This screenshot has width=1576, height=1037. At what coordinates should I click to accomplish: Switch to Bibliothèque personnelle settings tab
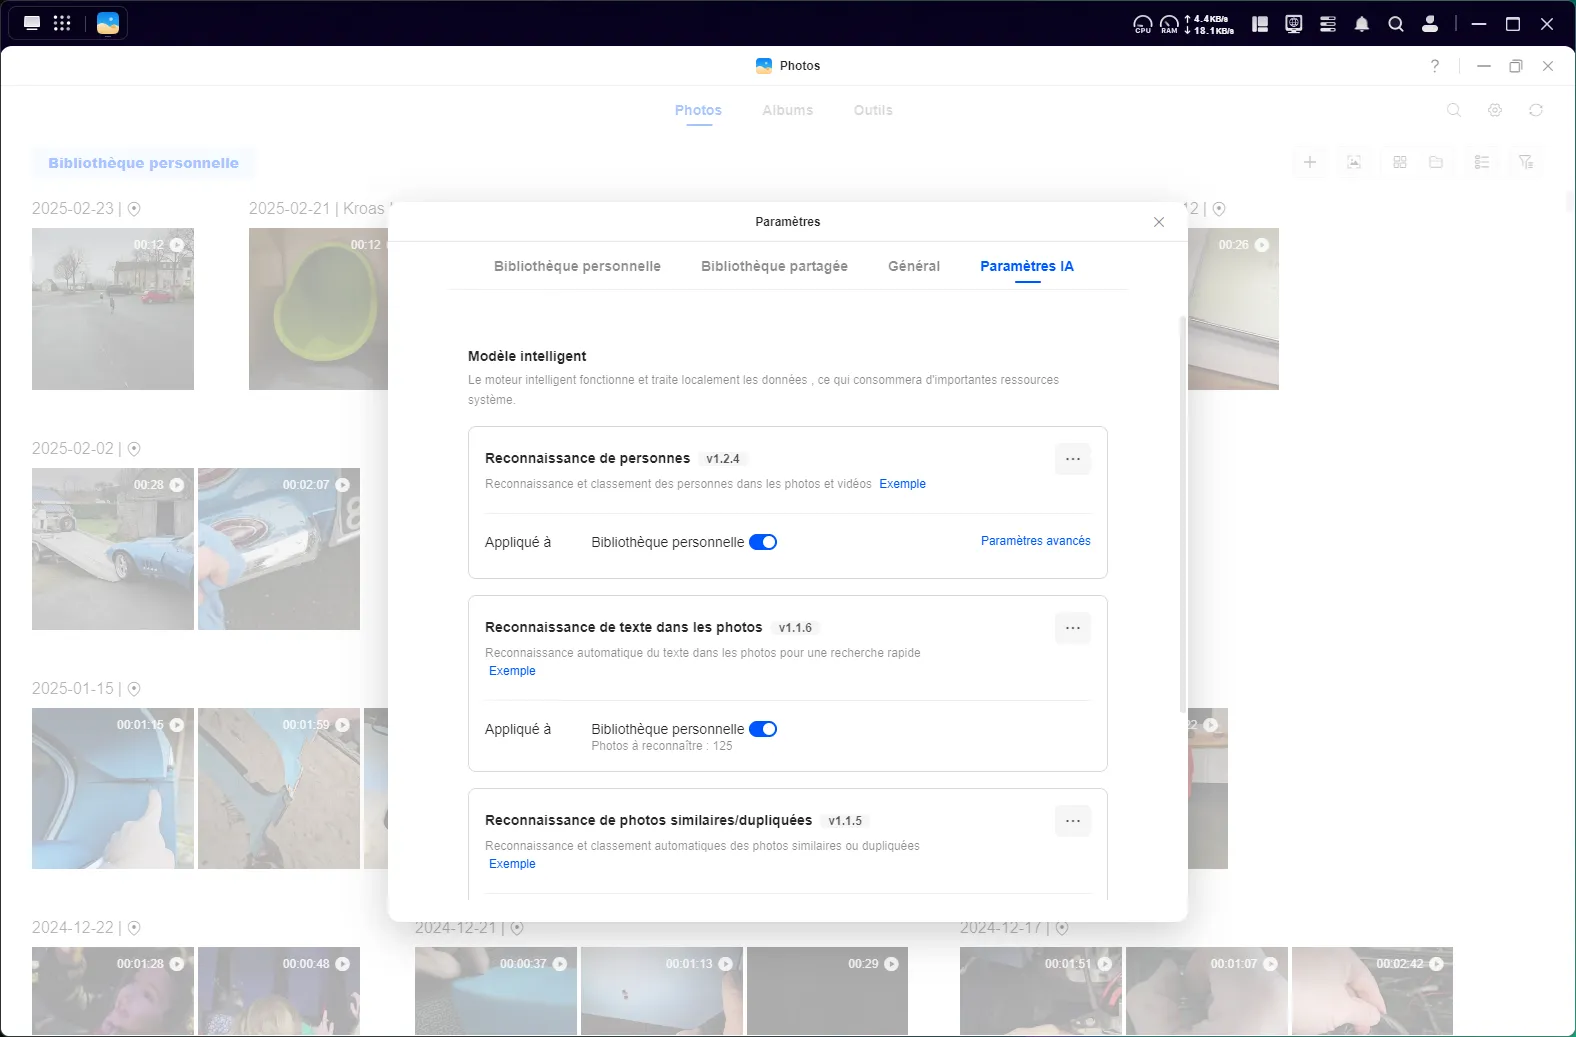coord(577,266)
